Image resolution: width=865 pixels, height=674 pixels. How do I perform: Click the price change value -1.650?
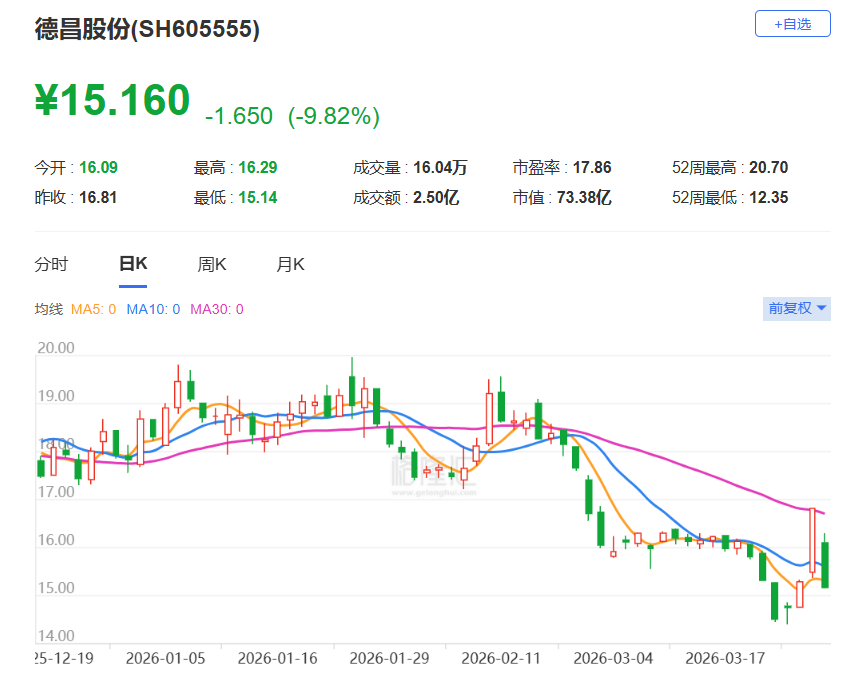pos(239,116)
